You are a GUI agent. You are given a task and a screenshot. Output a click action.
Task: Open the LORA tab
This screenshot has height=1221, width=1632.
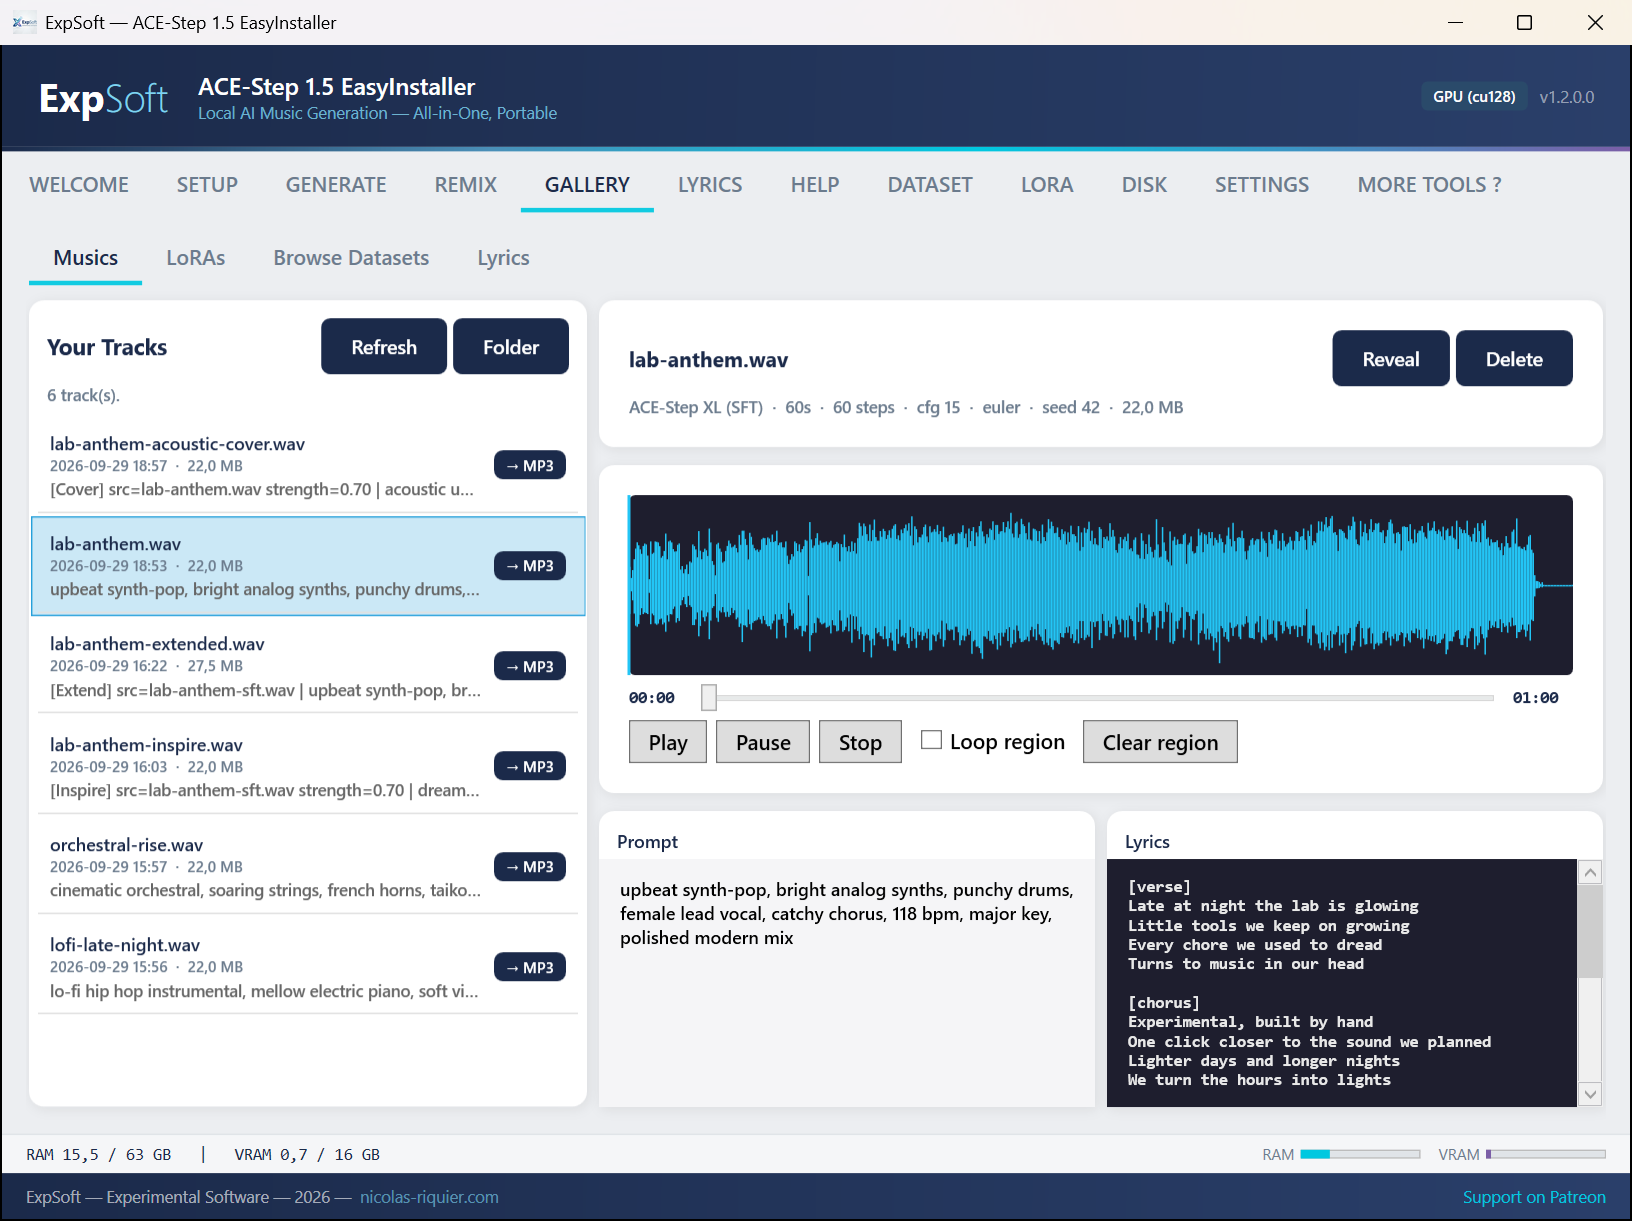1047,184
